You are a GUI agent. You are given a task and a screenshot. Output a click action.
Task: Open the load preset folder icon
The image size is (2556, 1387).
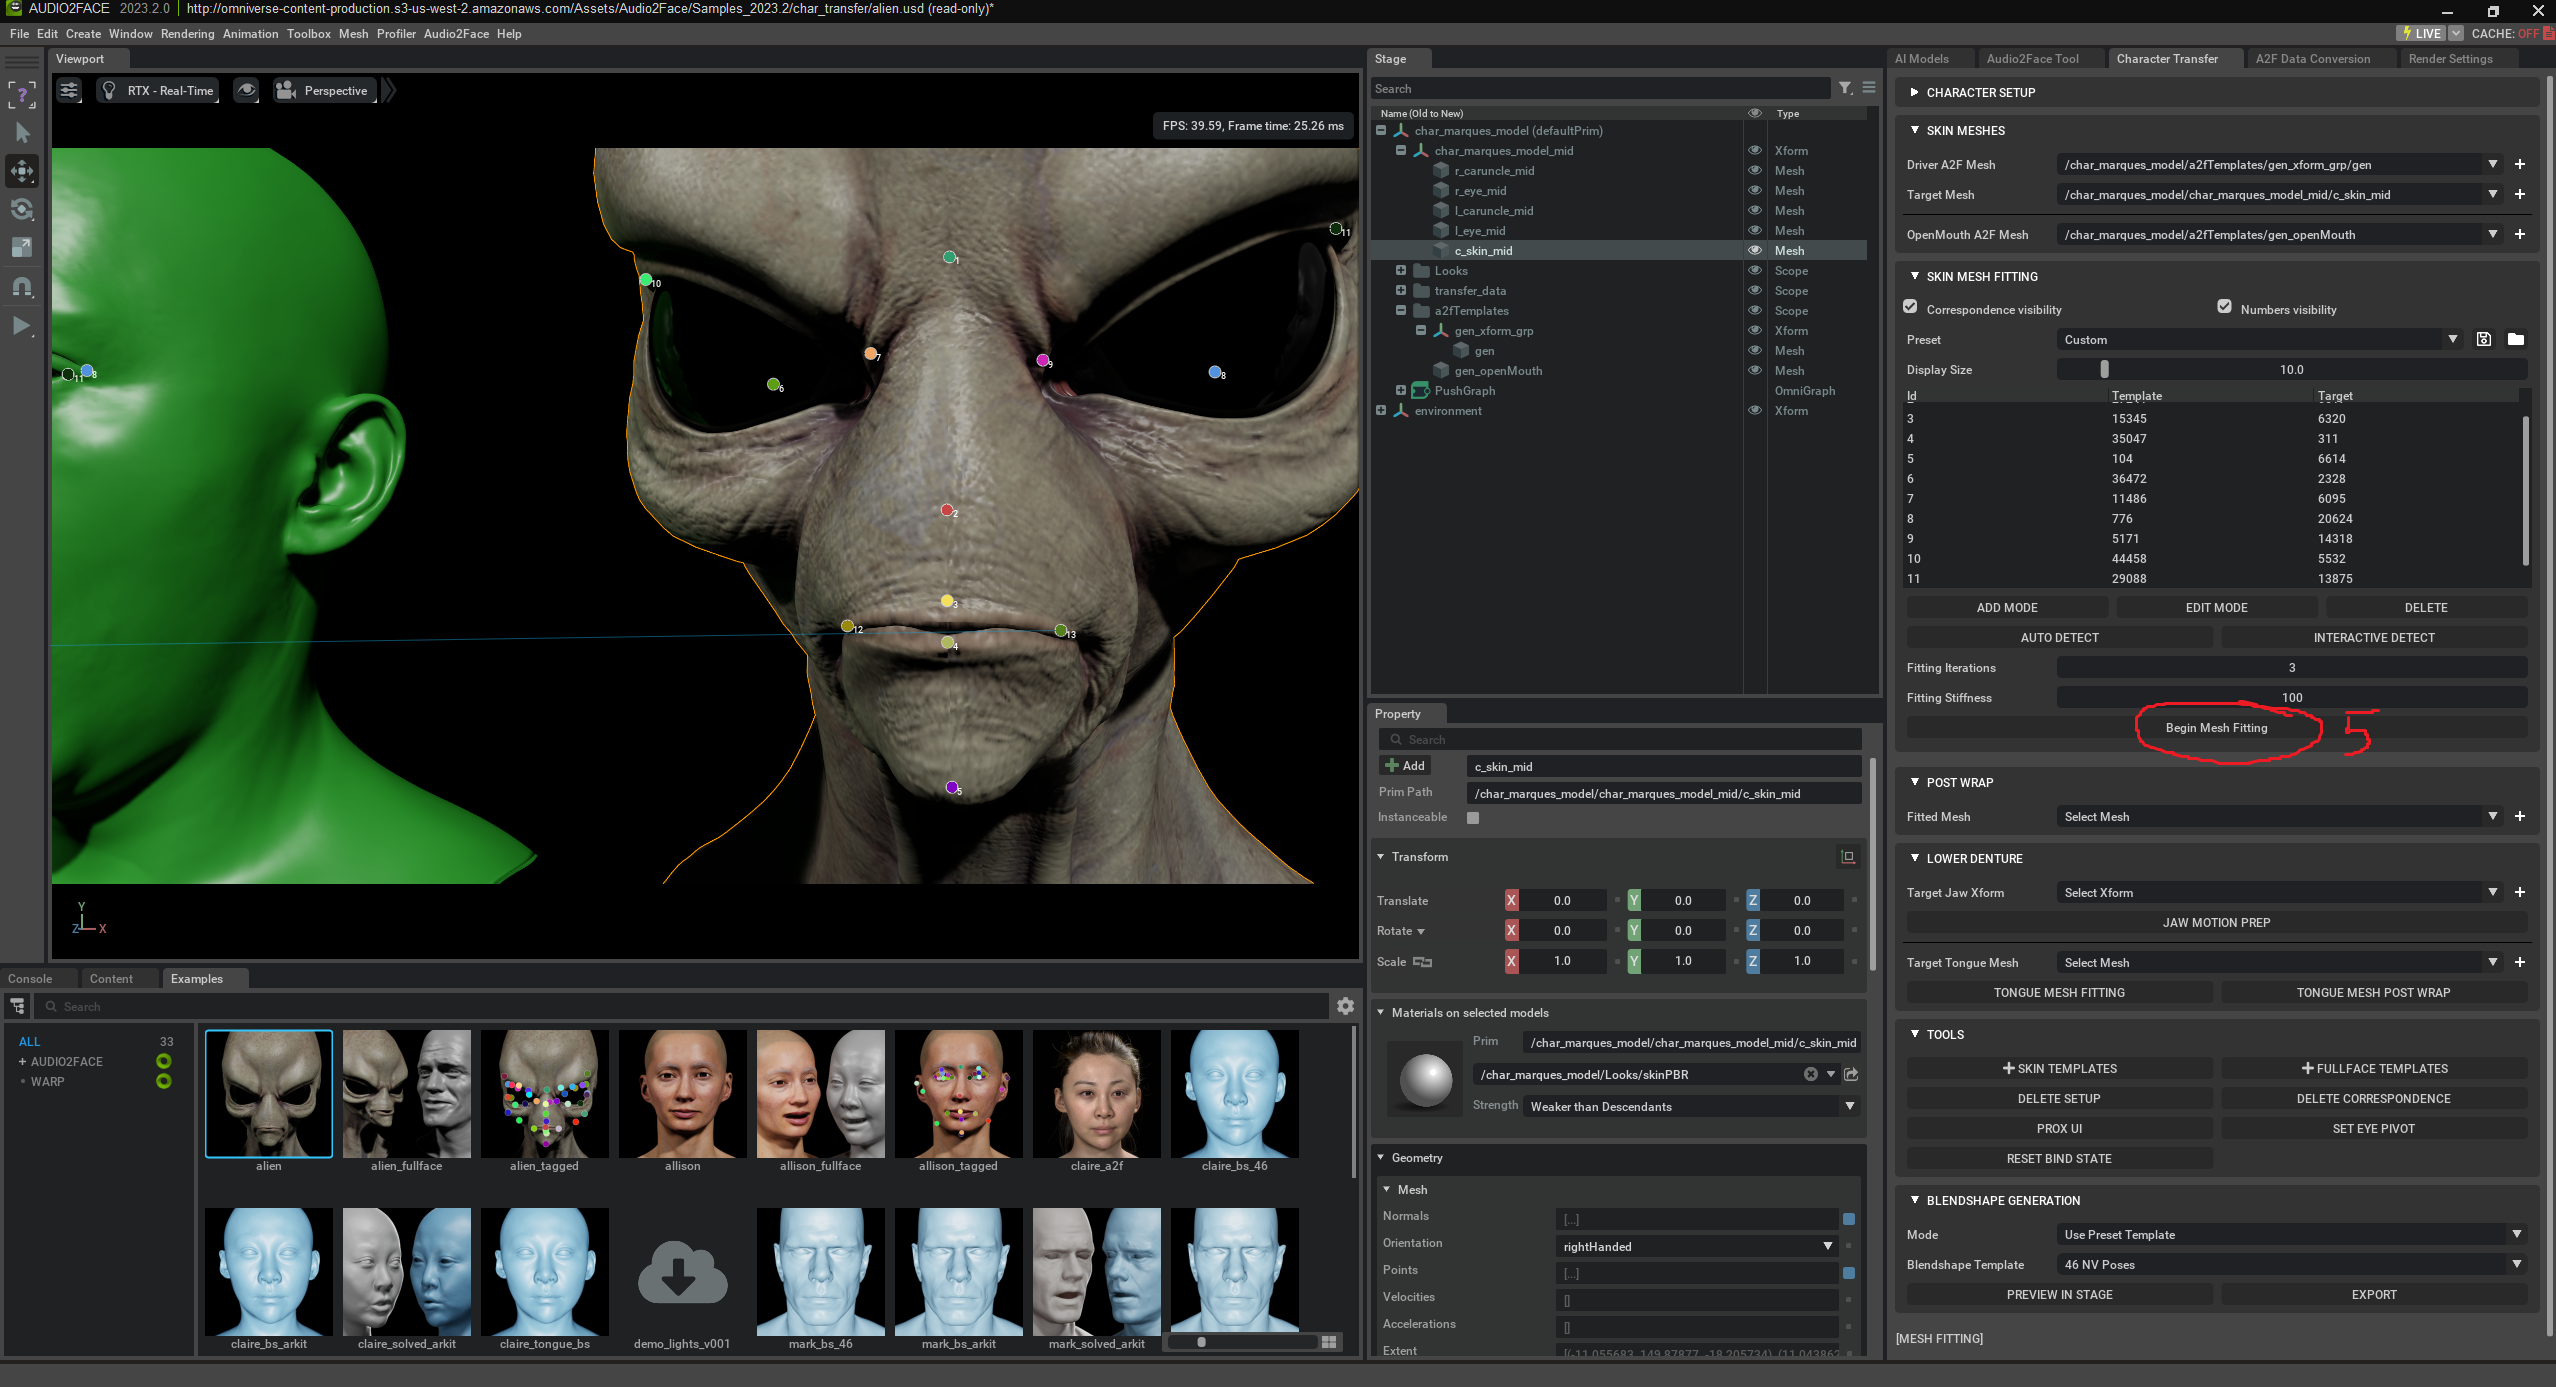(2516, 340)
